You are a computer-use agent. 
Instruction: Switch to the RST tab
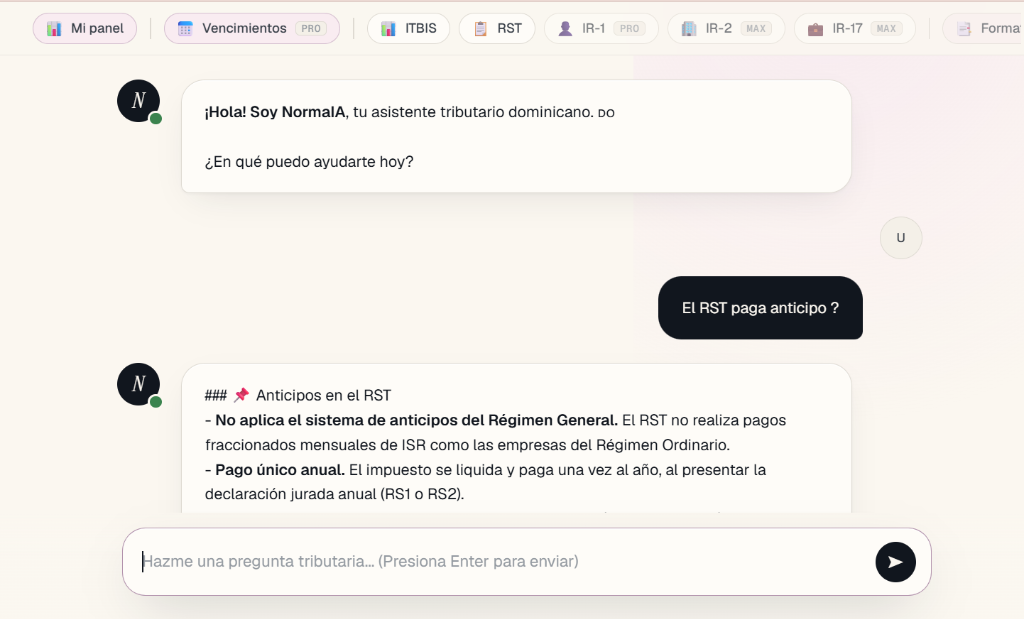pyautogui.click(x=497, y=29)
